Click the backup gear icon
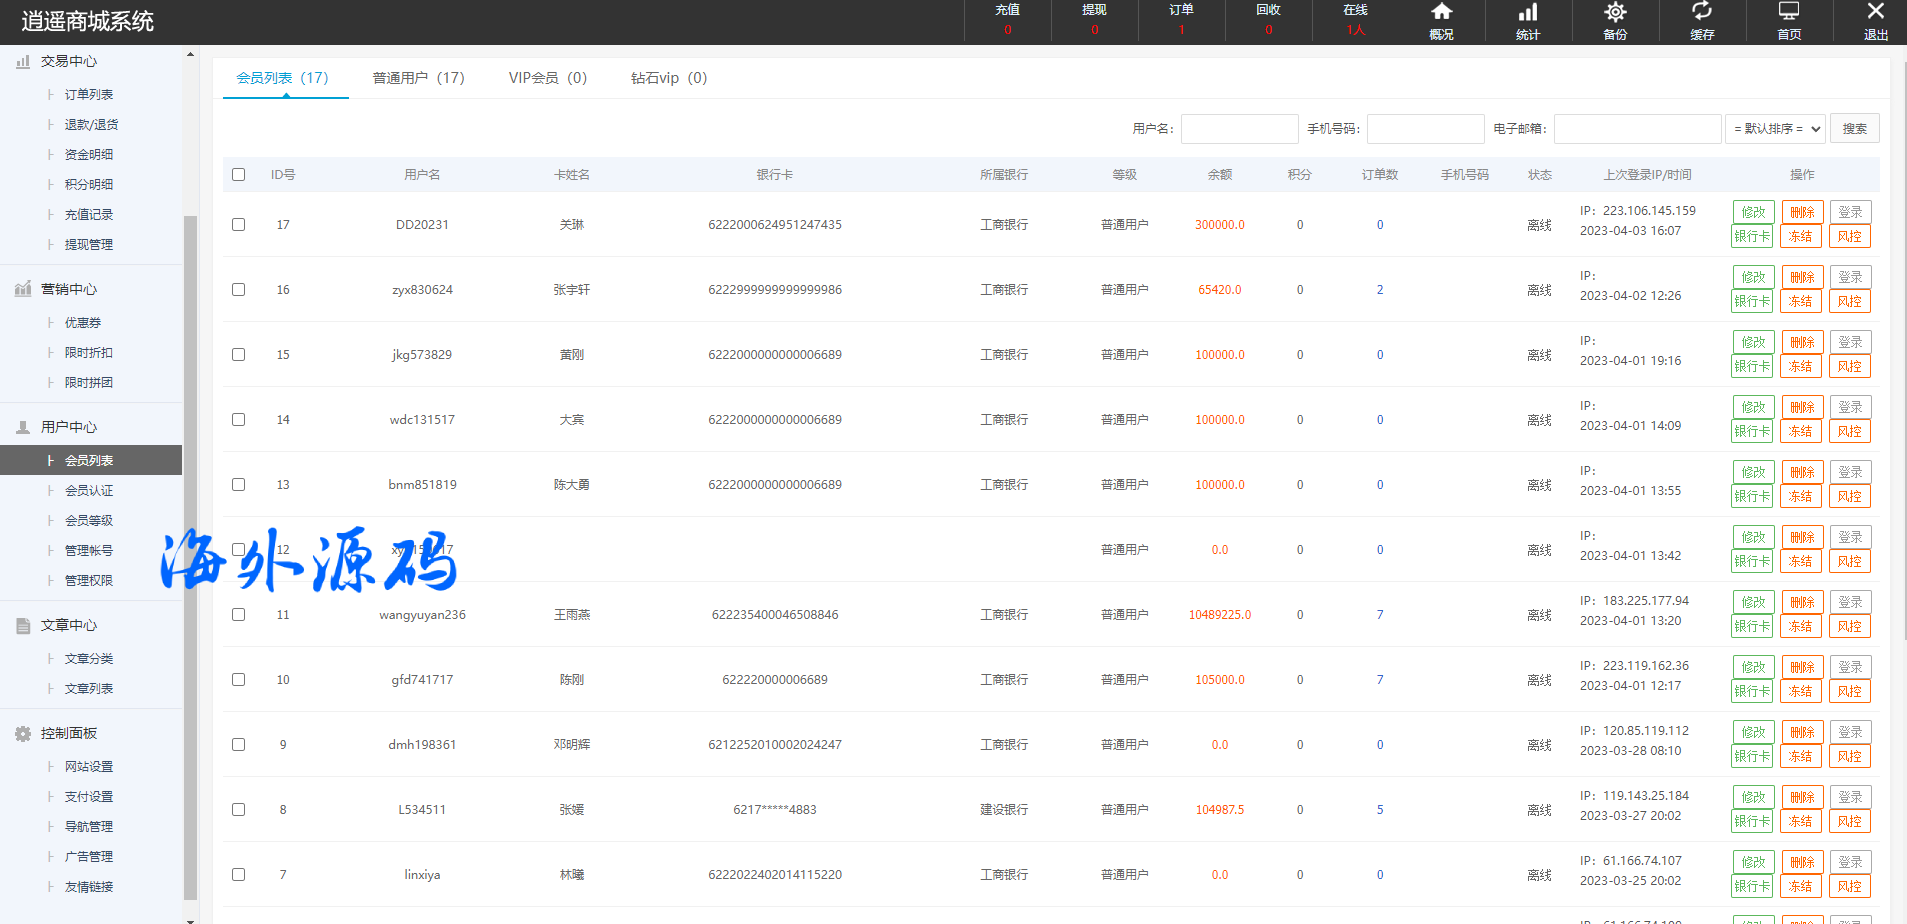Viewport: 1907px width, 924px height. coord(1615,13)
